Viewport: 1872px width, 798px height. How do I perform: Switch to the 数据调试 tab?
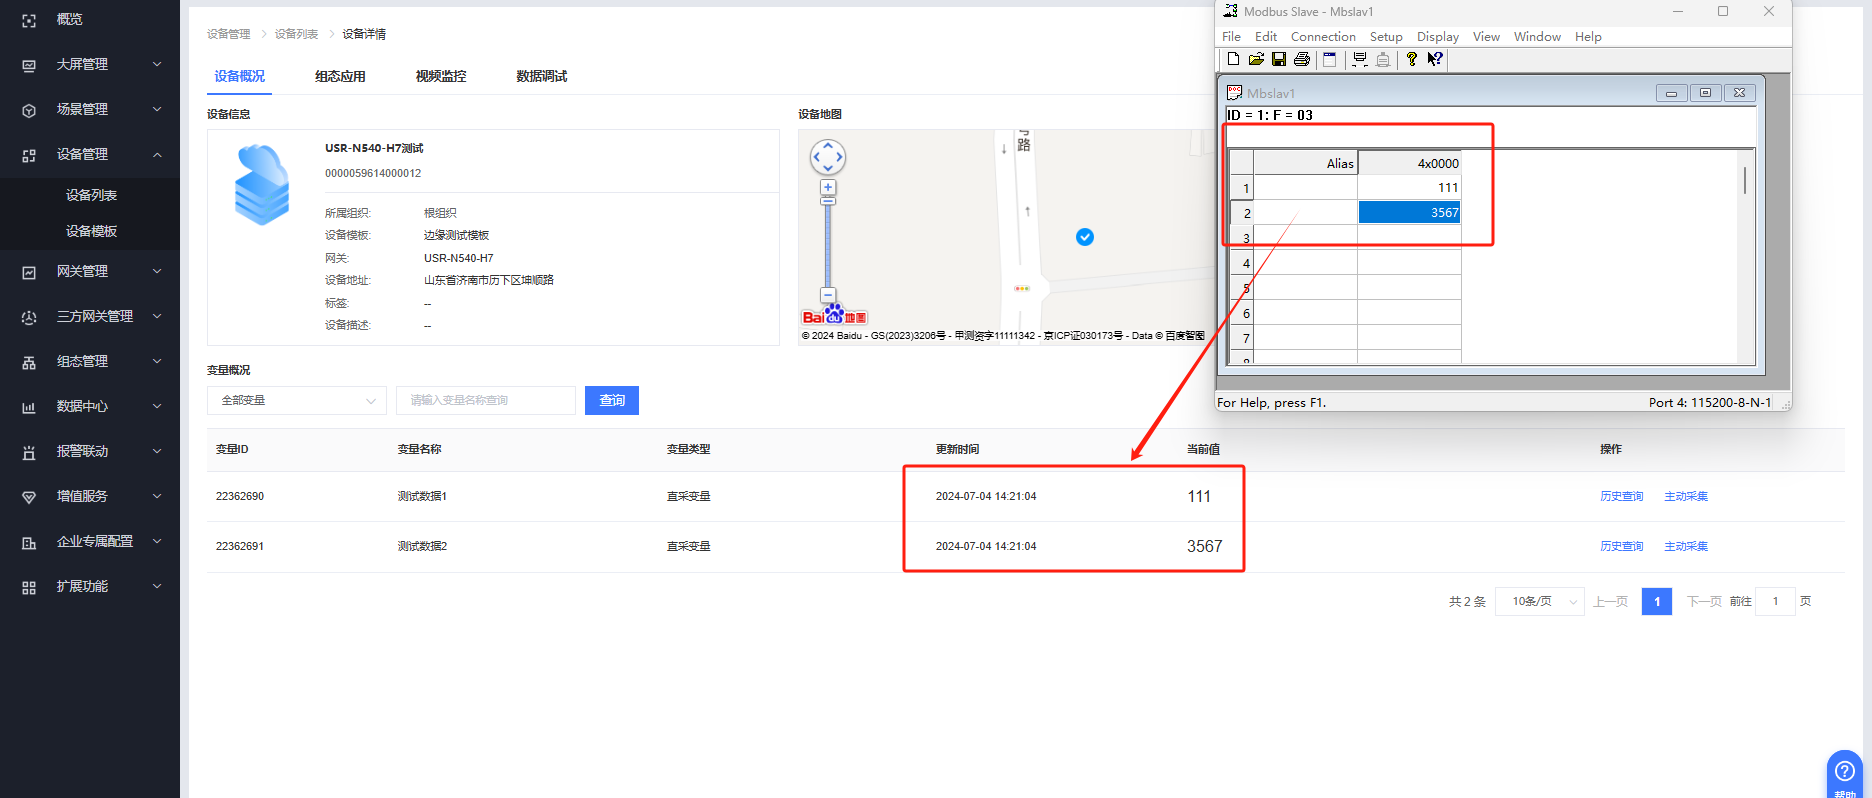[x=541, y=76]
